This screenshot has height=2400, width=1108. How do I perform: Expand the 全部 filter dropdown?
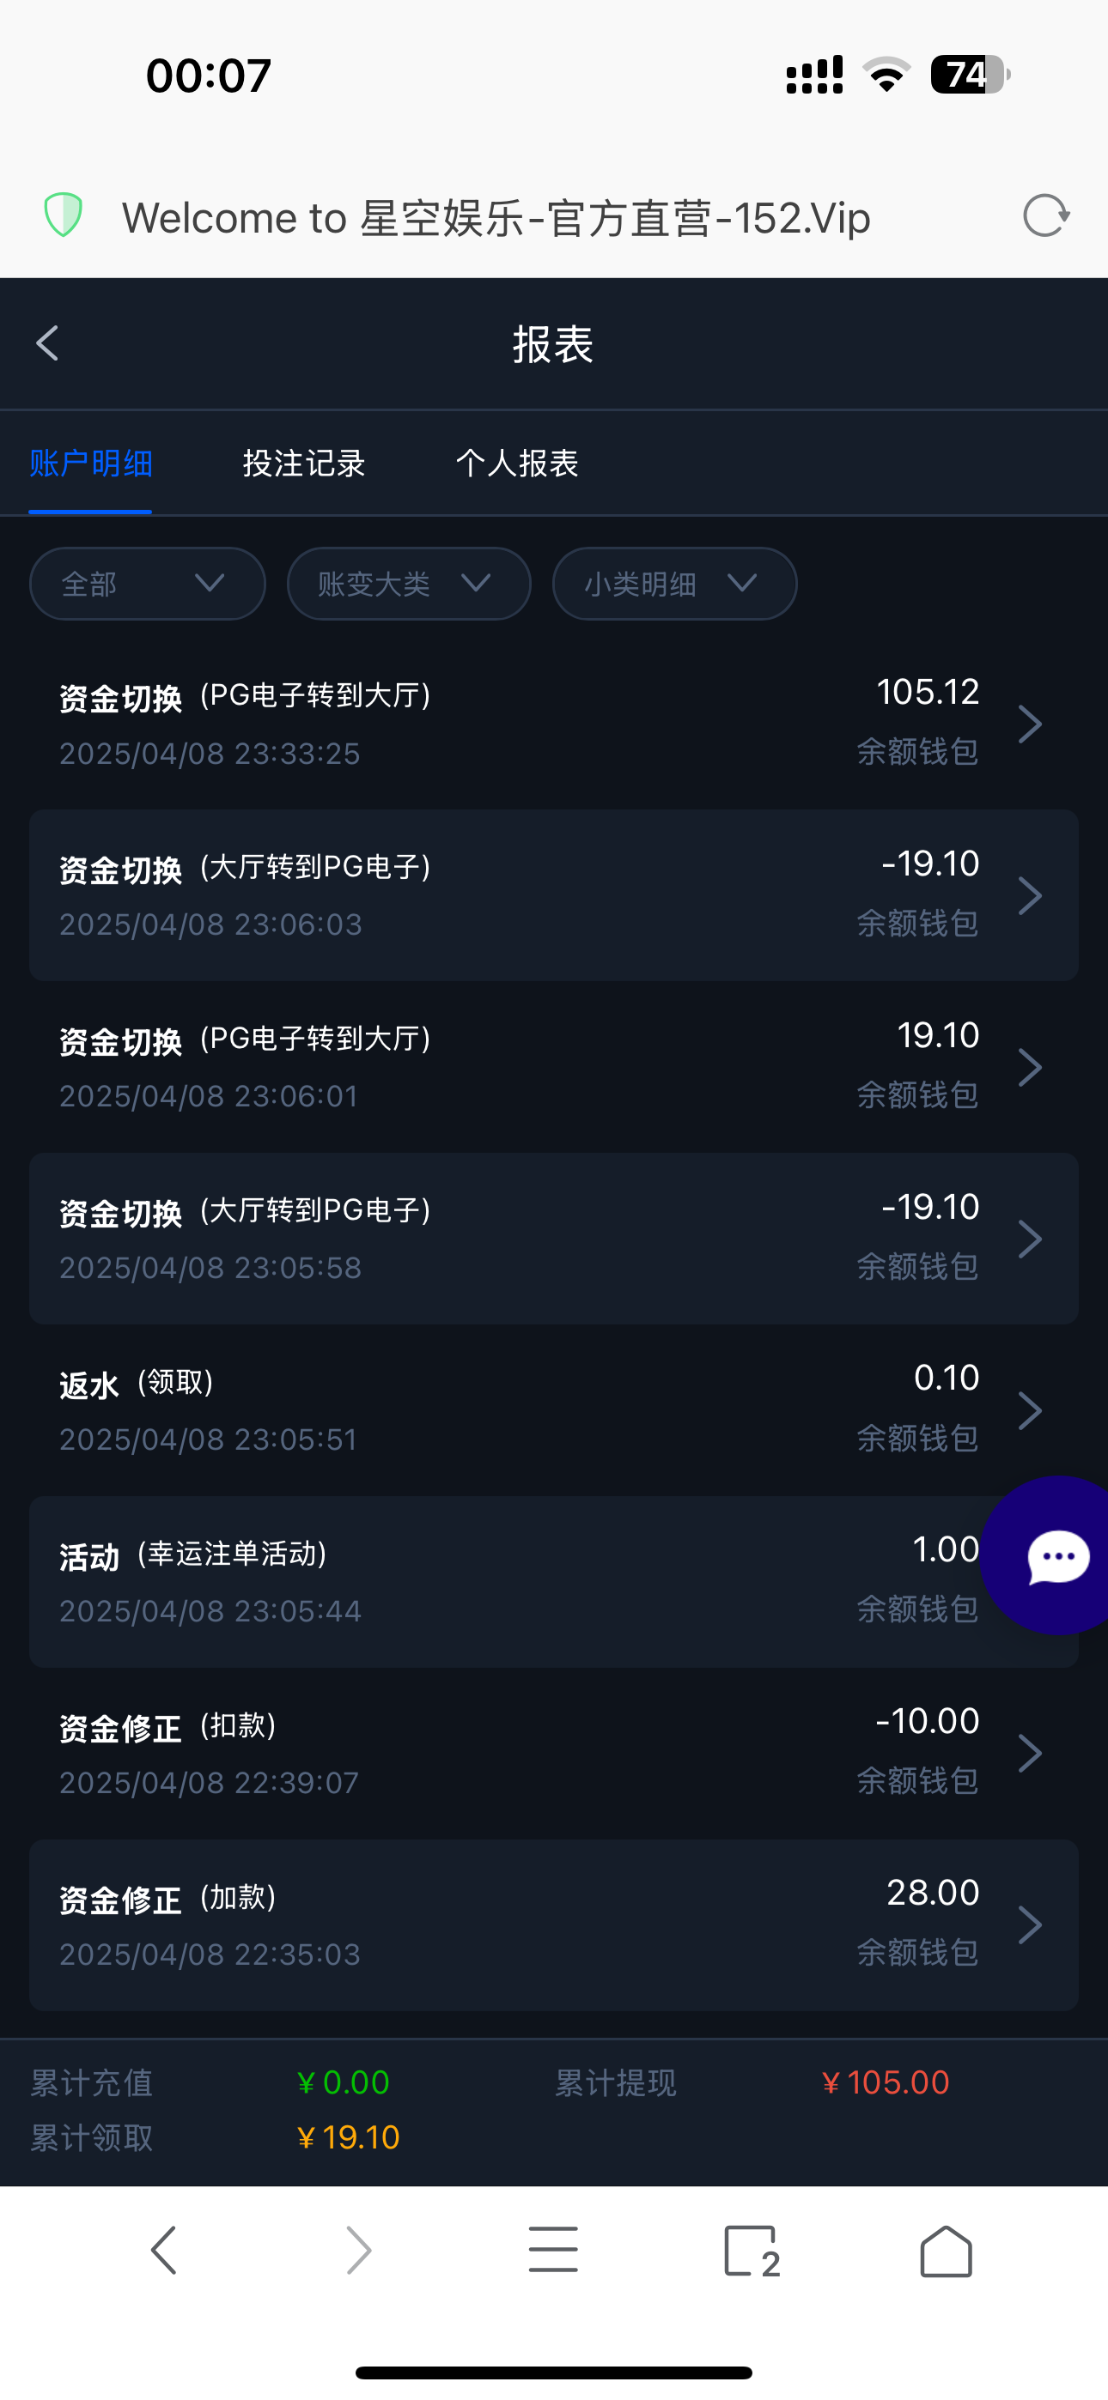point(147,583)
